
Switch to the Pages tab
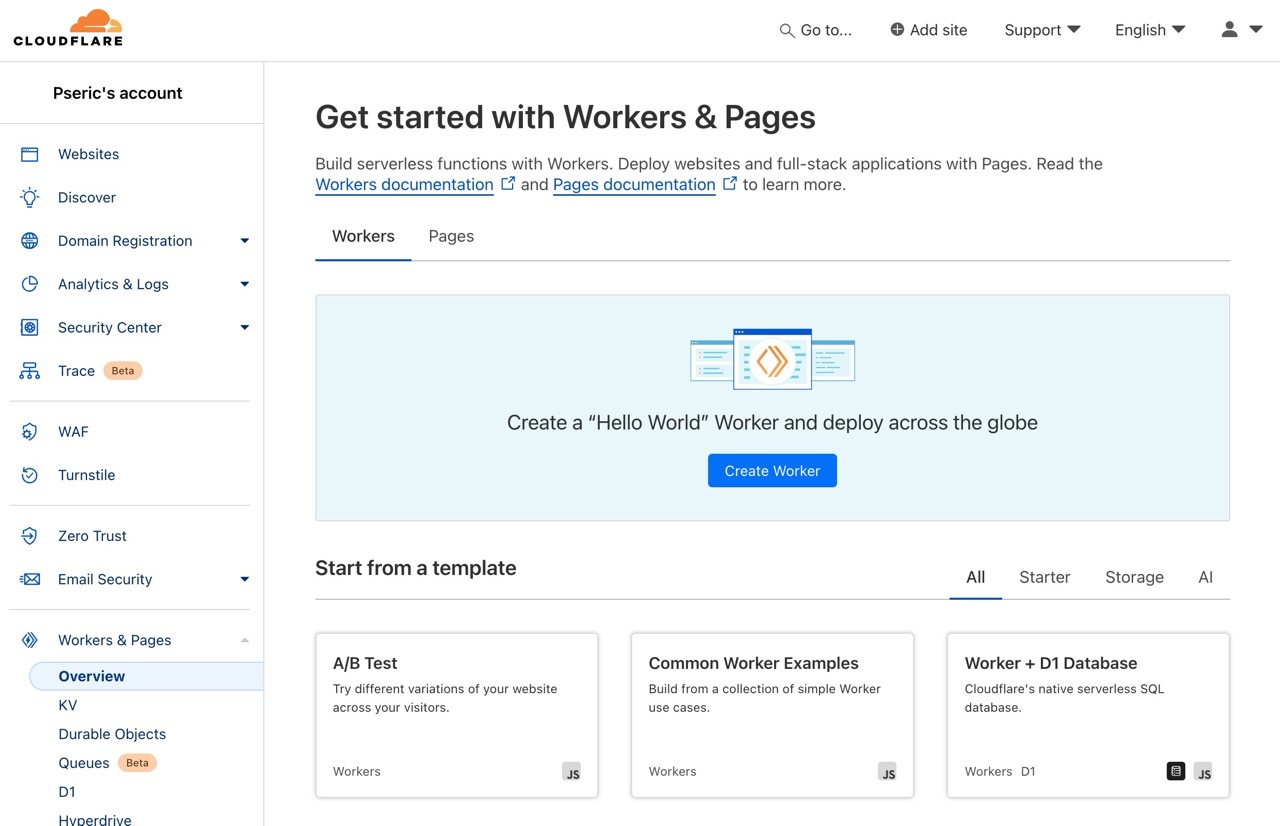(451, 236)
